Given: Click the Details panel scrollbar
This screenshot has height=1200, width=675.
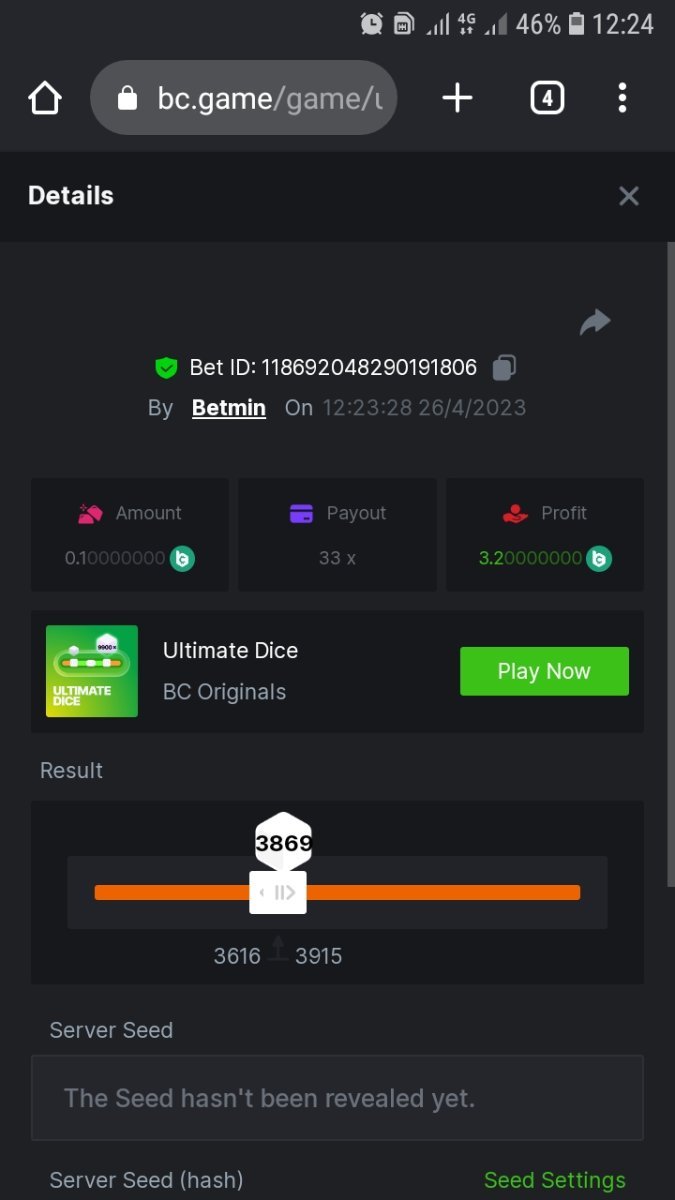Looking at the screenshot, I should (671, 565).
